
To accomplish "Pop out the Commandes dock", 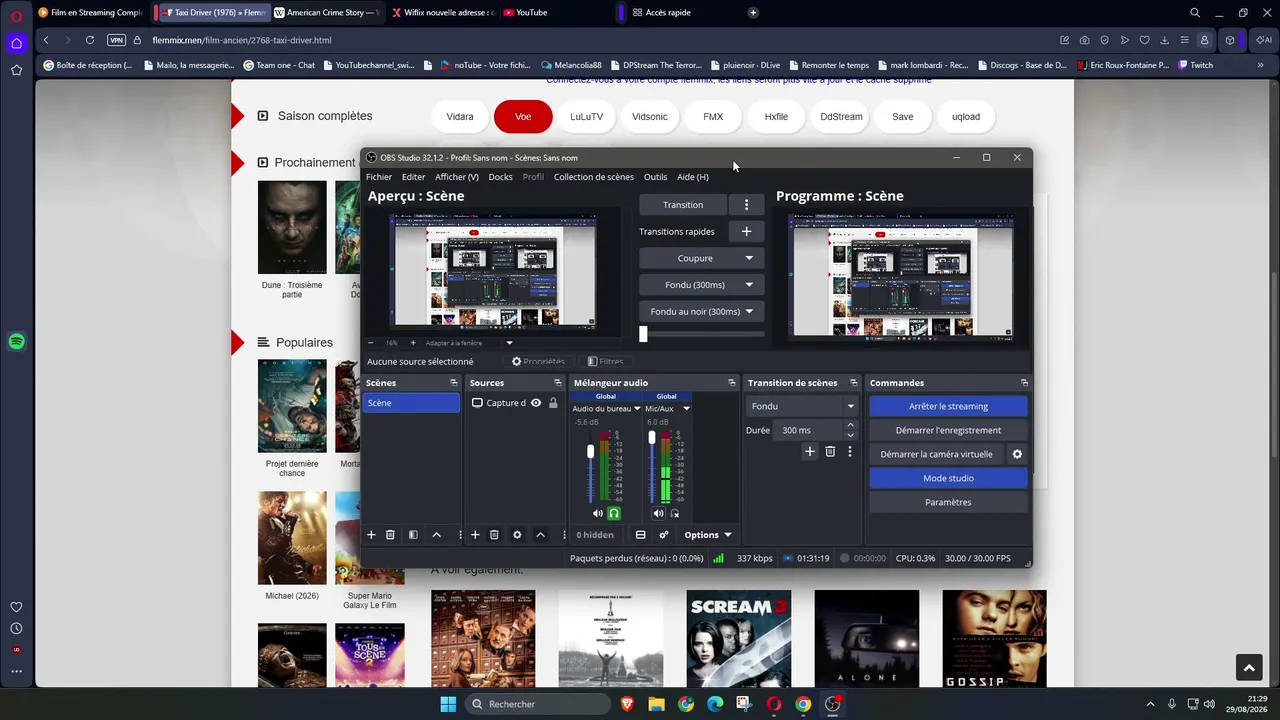I will (1024, 383).
